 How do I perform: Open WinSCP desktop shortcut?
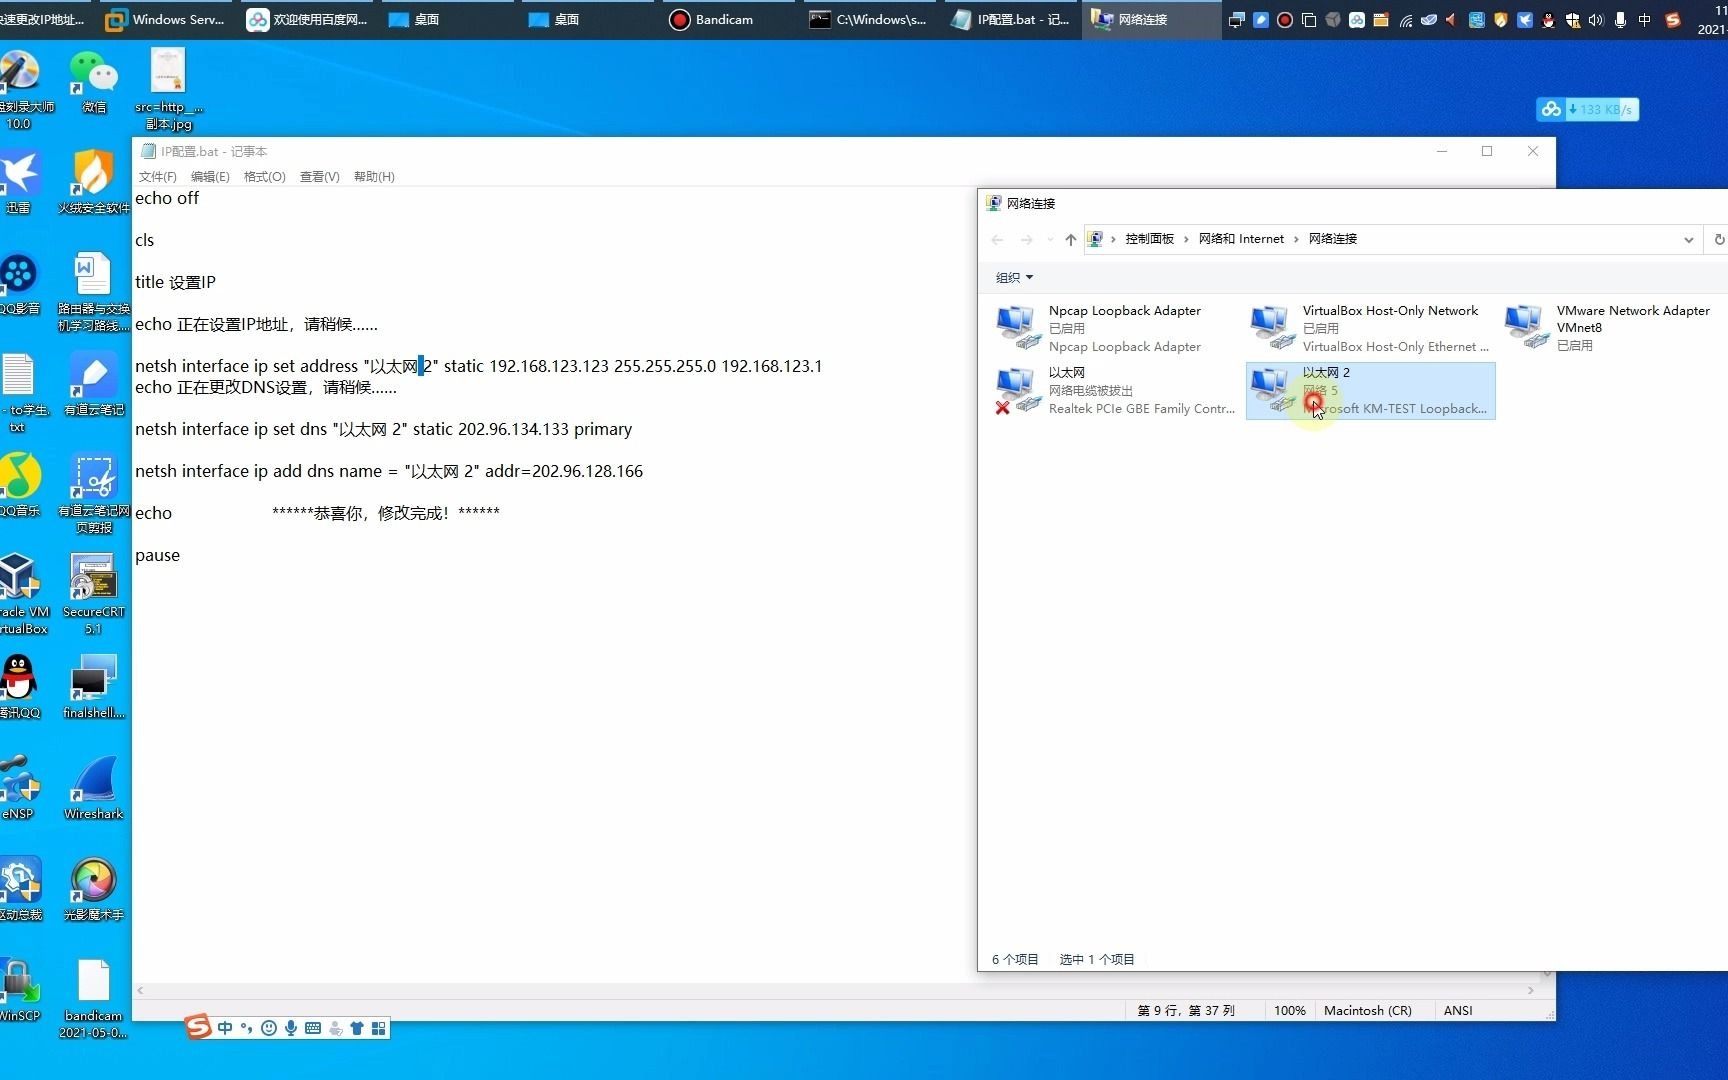point(19,990)
